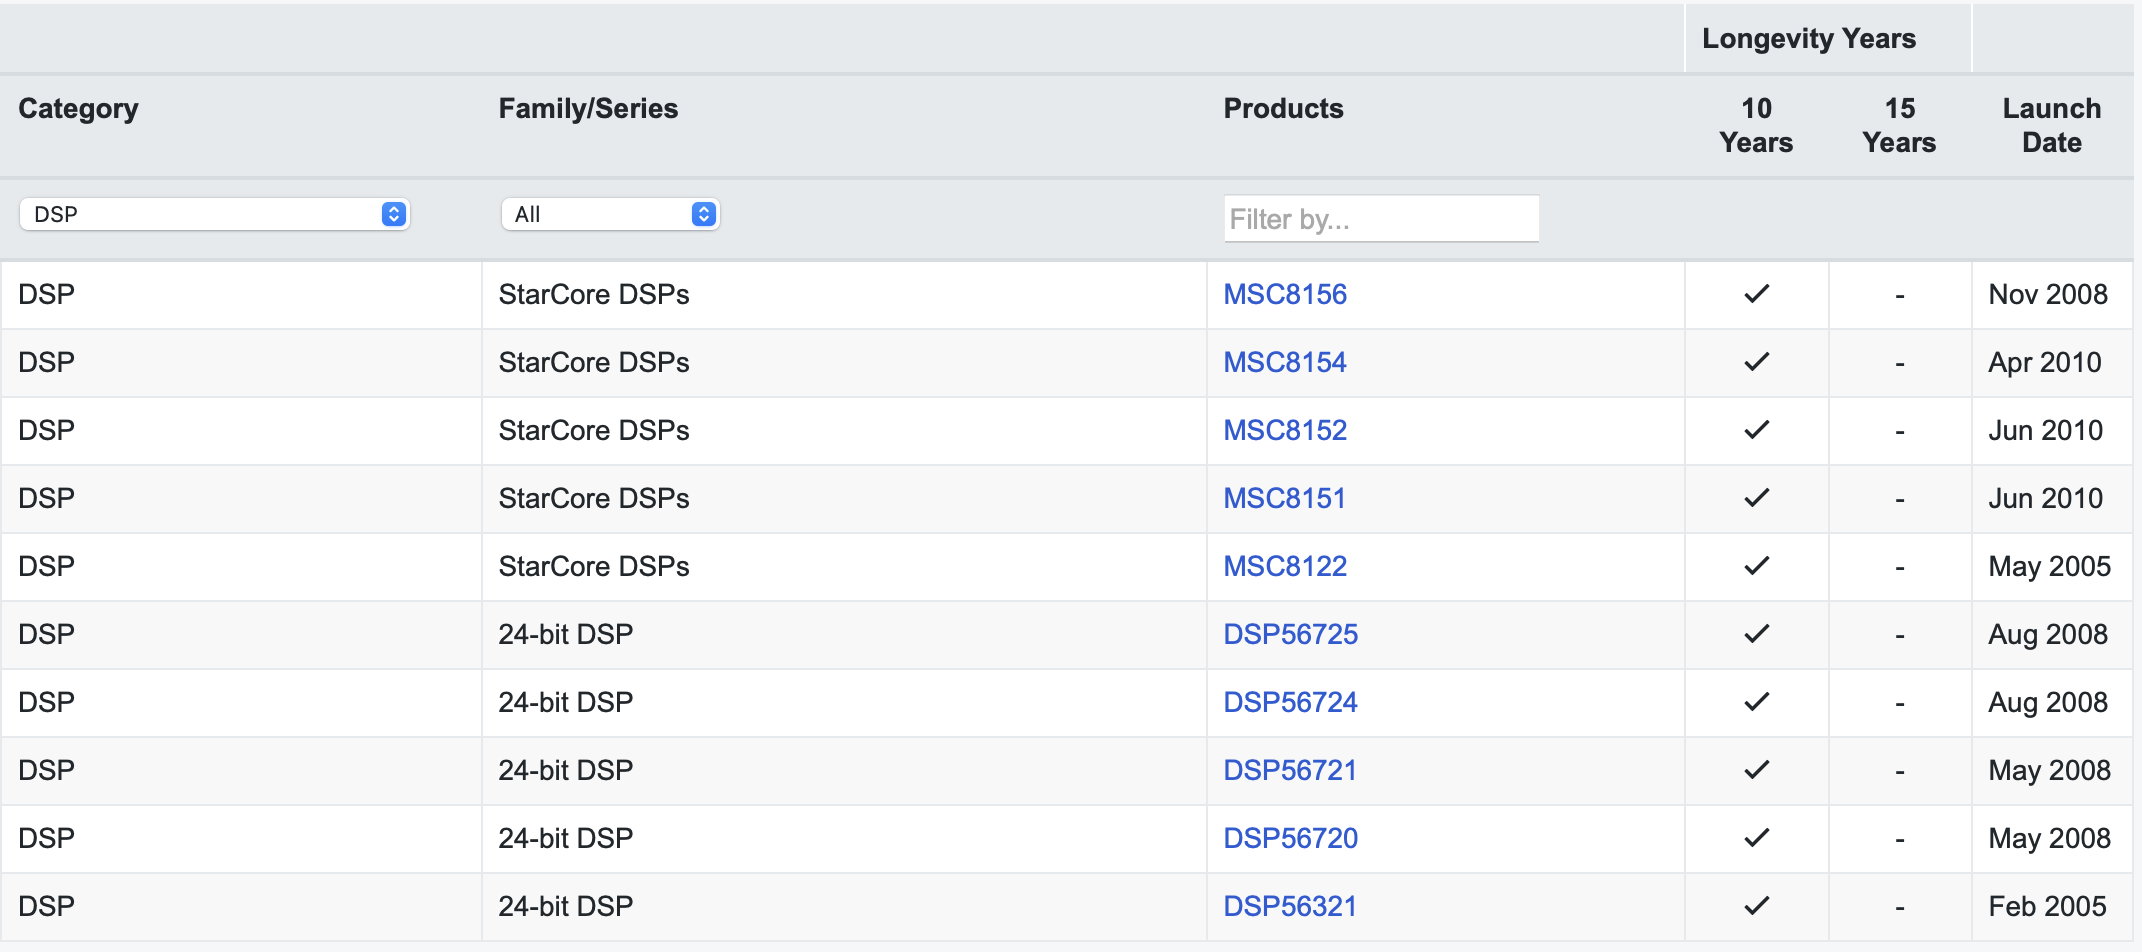Click the Products filter input field
Screen dimensions: 2142x952
(x=1380, y=219)
